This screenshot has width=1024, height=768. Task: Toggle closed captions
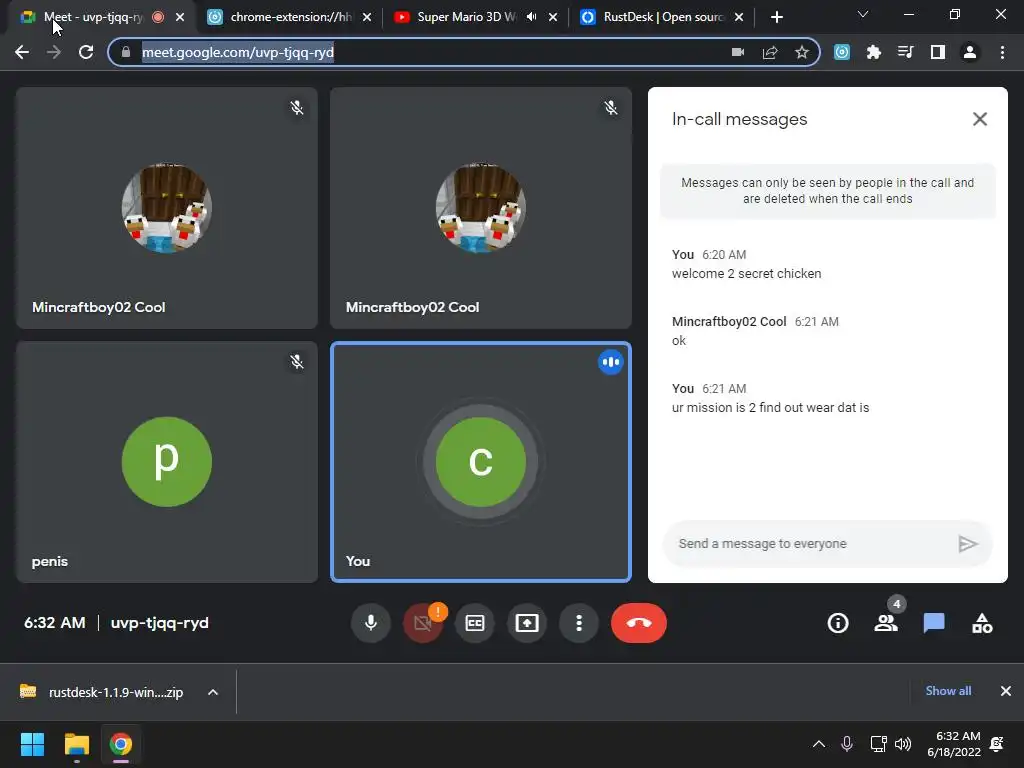coord(475,623)
